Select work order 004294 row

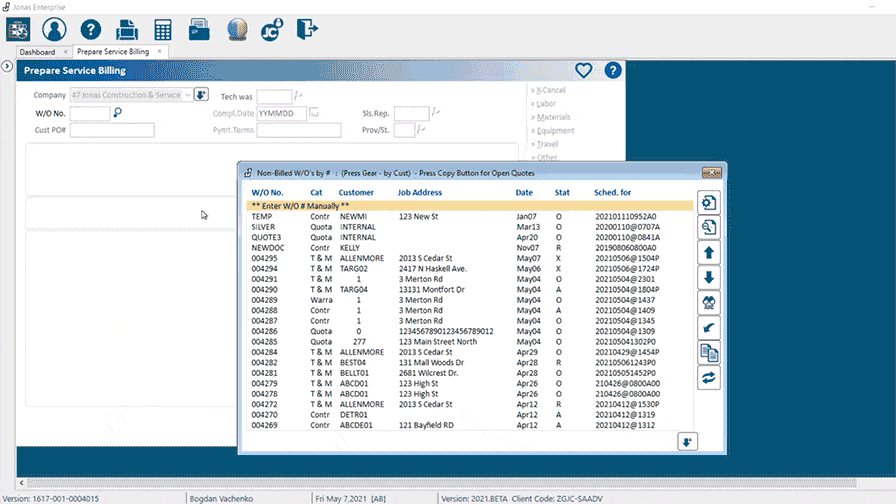[x=470, y=269]
